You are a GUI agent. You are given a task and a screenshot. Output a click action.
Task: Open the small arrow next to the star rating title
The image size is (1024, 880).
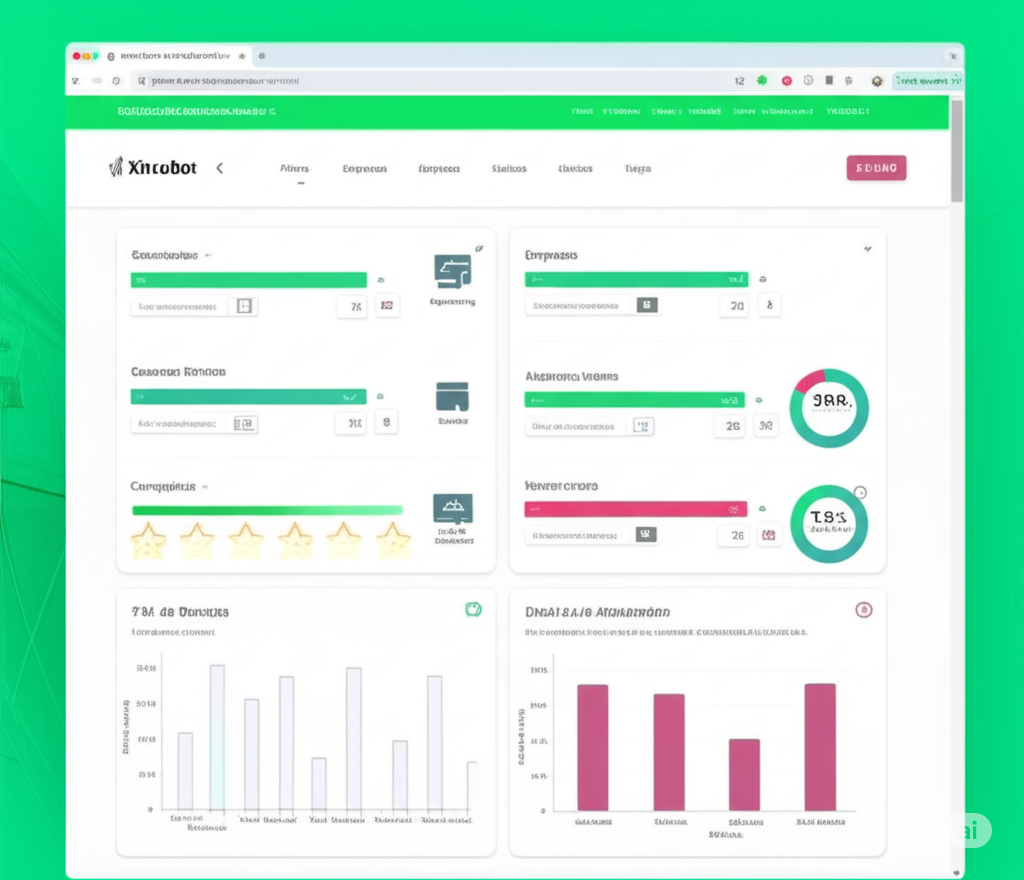pos(205,486)
